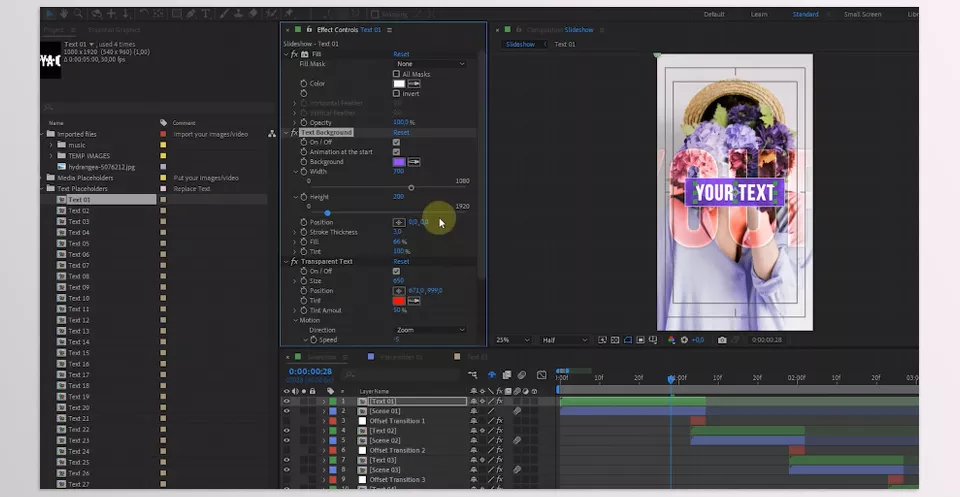This screenshot has width=960, height=497.
Task: Select the Rectangle shape tool
Action: click(x=176, y=13)
